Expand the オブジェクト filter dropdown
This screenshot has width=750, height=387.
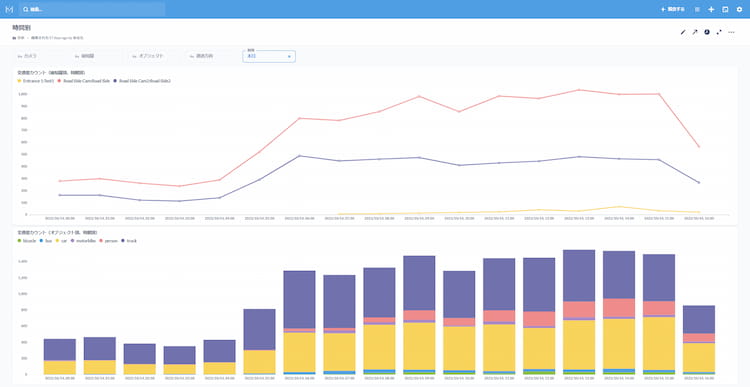click(148, 56)
